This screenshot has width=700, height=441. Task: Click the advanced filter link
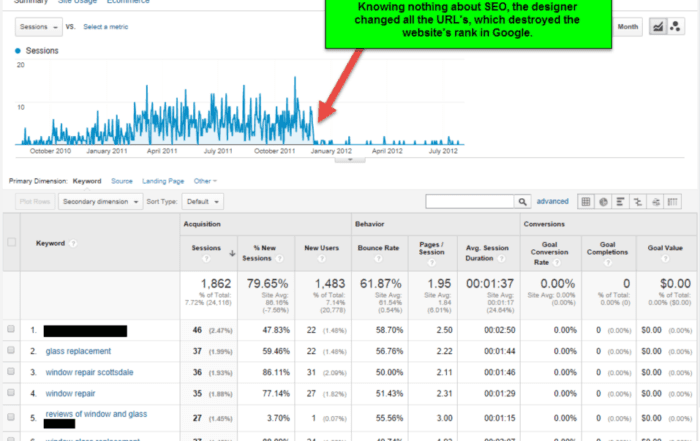(x=552, y=201)
